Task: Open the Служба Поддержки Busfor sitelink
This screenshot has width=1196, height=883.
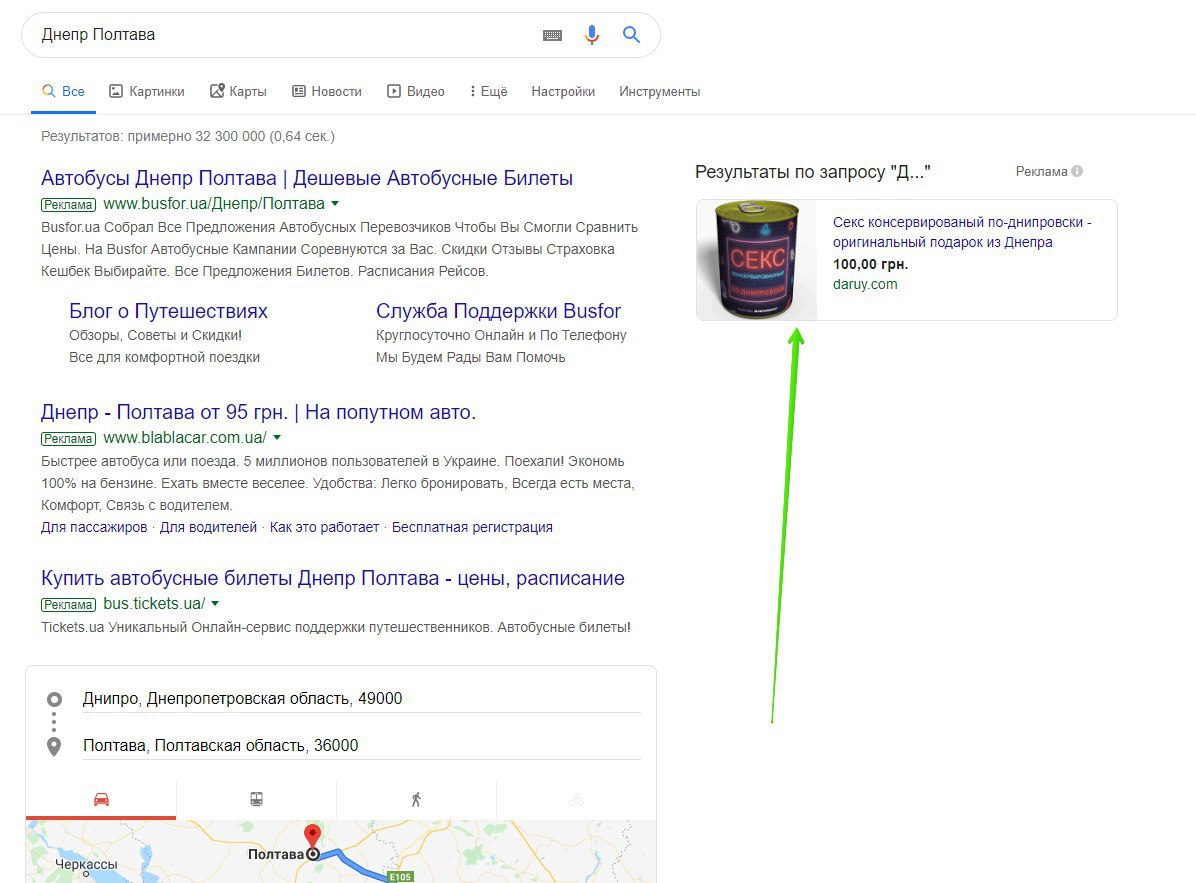Action: click(x=498, y=311)
